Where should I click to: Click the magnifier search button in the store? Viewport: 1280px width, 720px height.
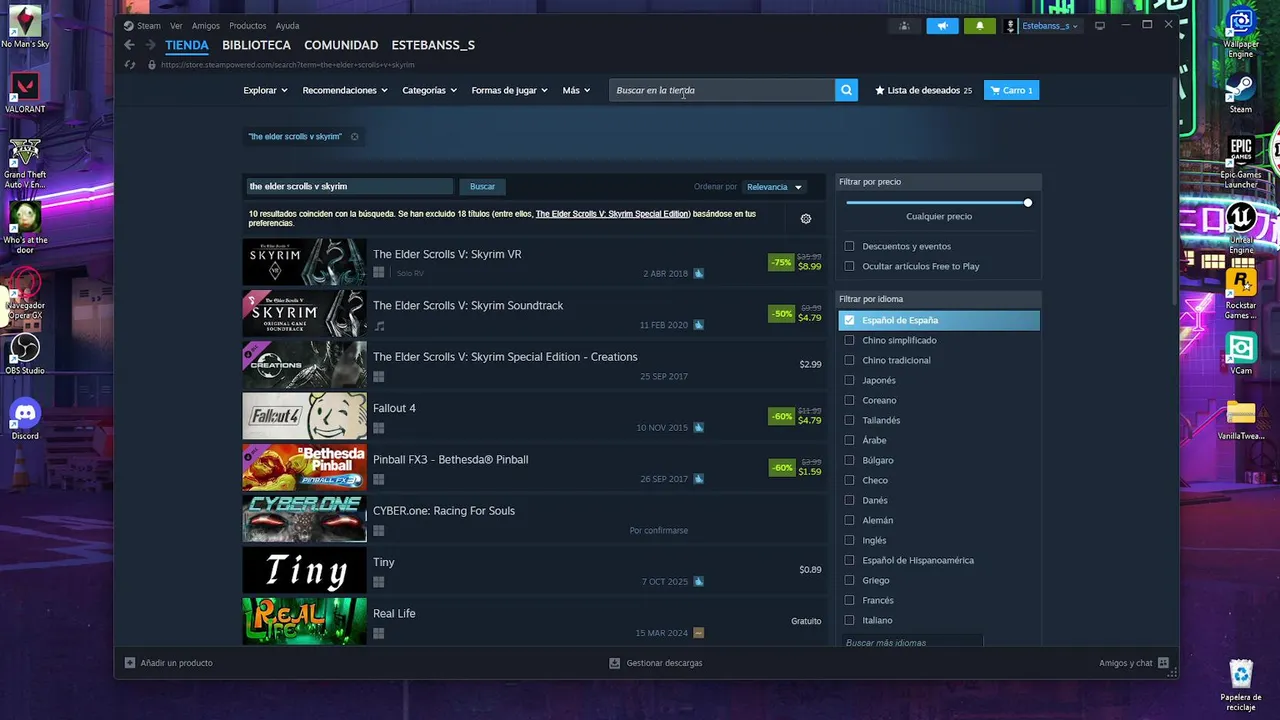[846, 90]
